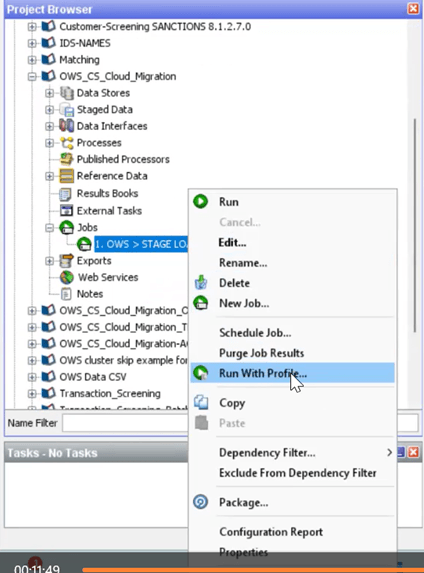Click the Results Books icon

(x=66, y=194)
